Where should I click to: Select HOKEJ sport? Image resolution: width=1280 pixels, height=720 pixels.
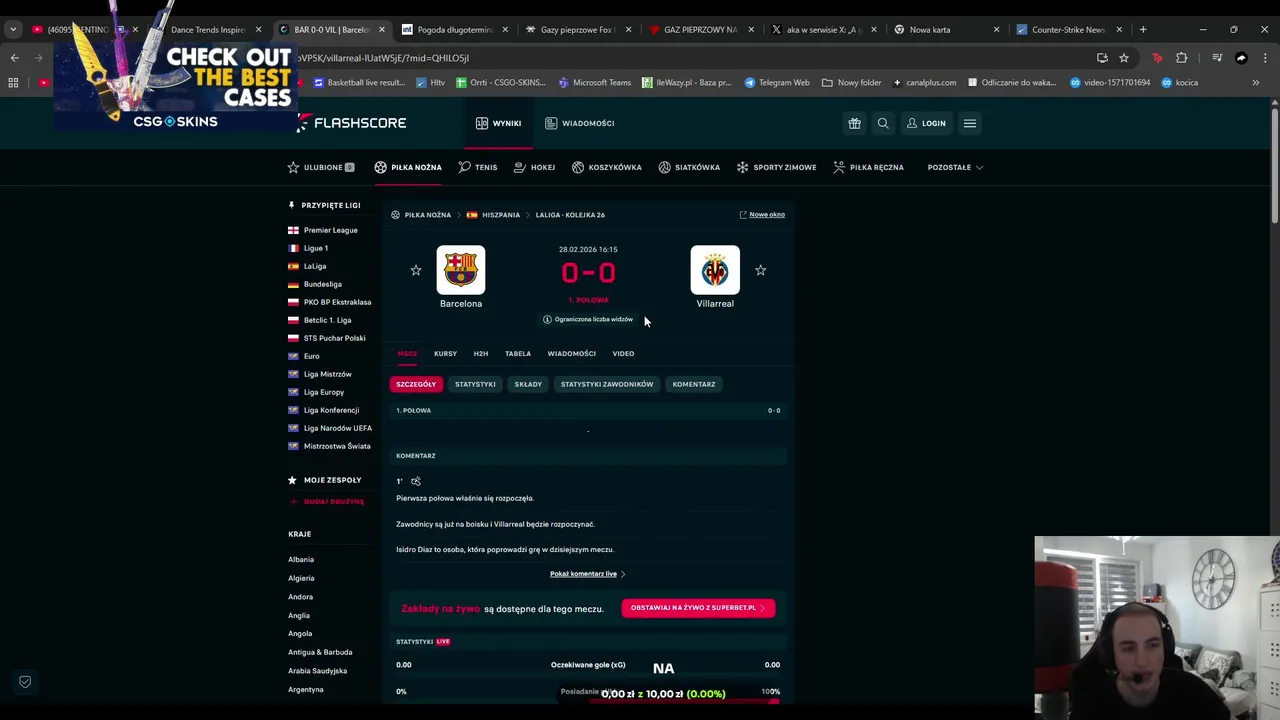coord(534,167)
